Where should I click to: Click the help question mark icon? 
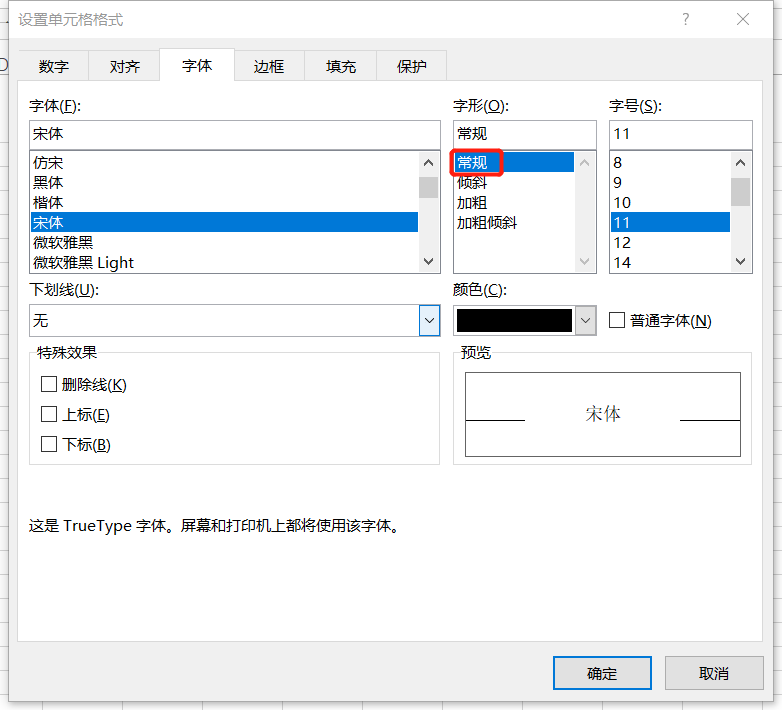pos(686,19)
